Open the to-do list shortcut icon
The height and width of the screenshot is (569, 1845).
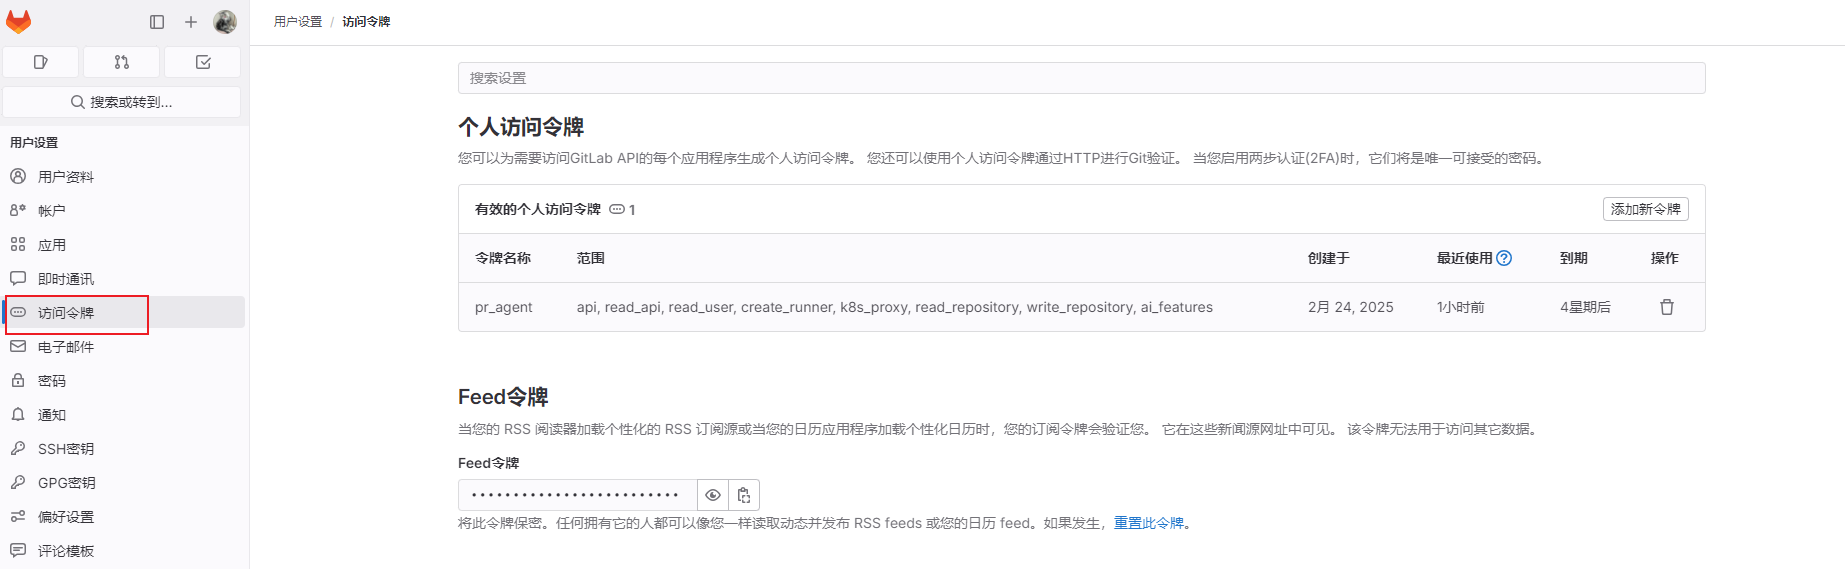[203, 62]
